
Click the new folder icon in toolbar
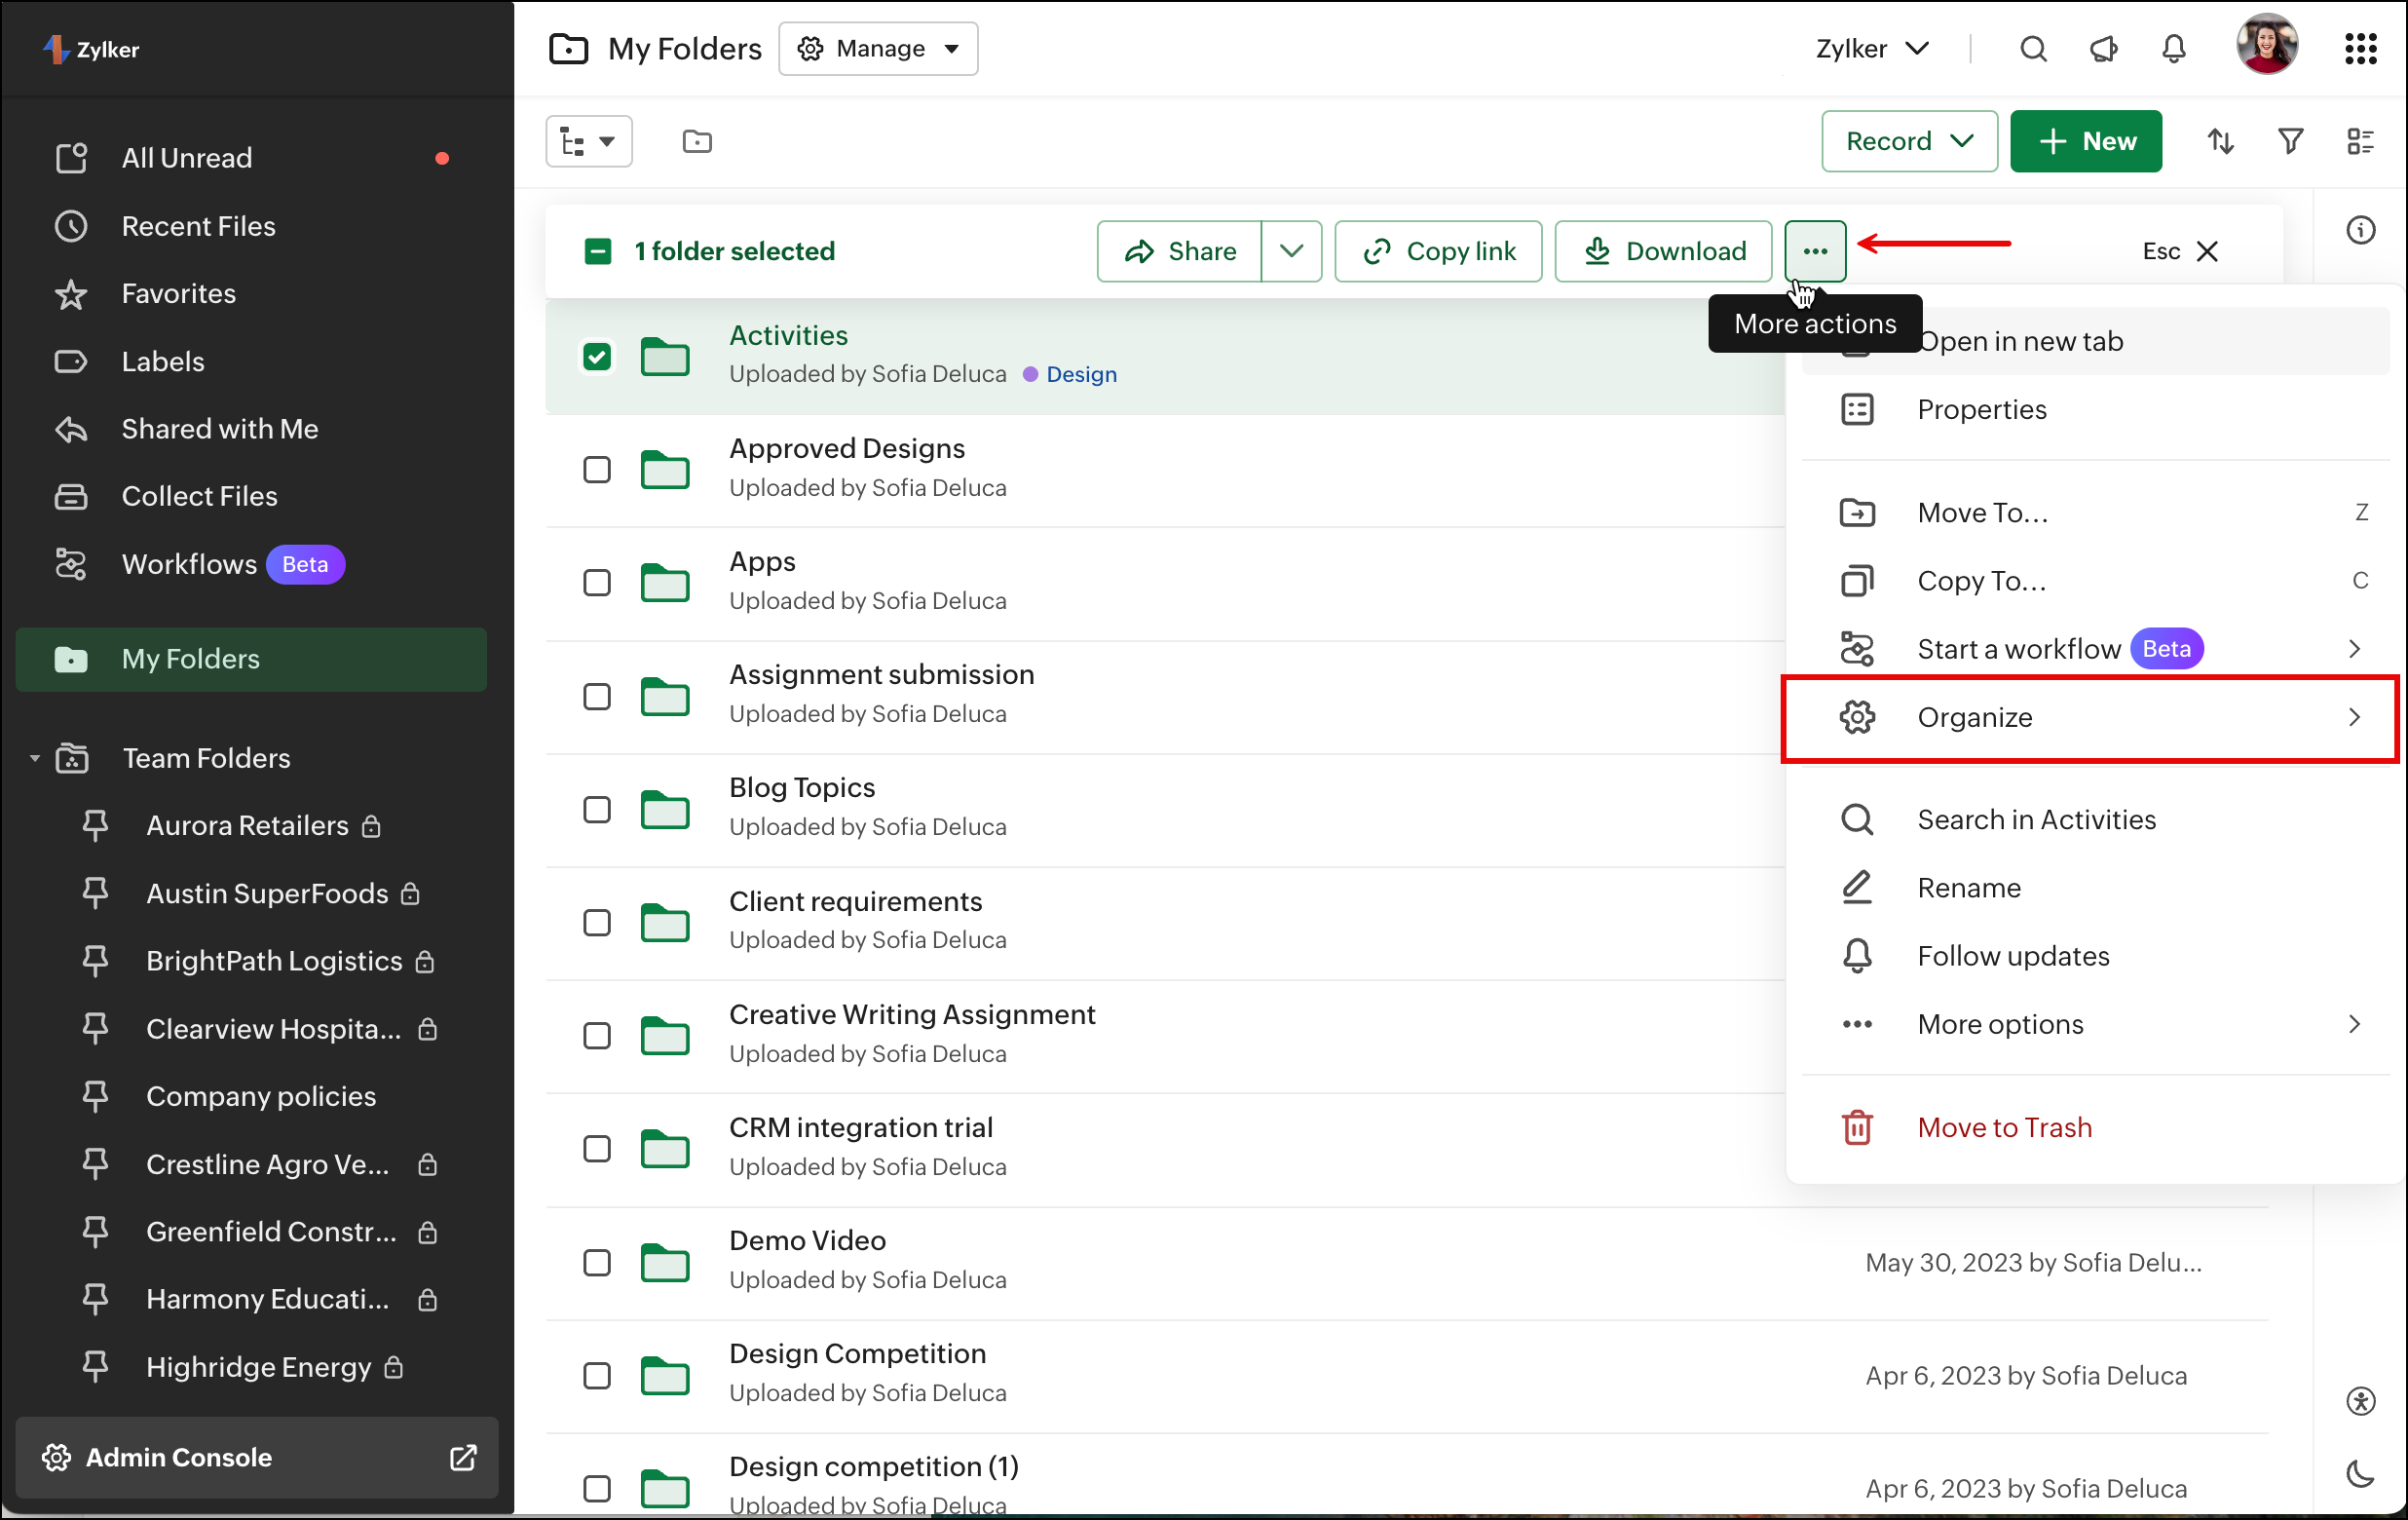tap(697, 141)
